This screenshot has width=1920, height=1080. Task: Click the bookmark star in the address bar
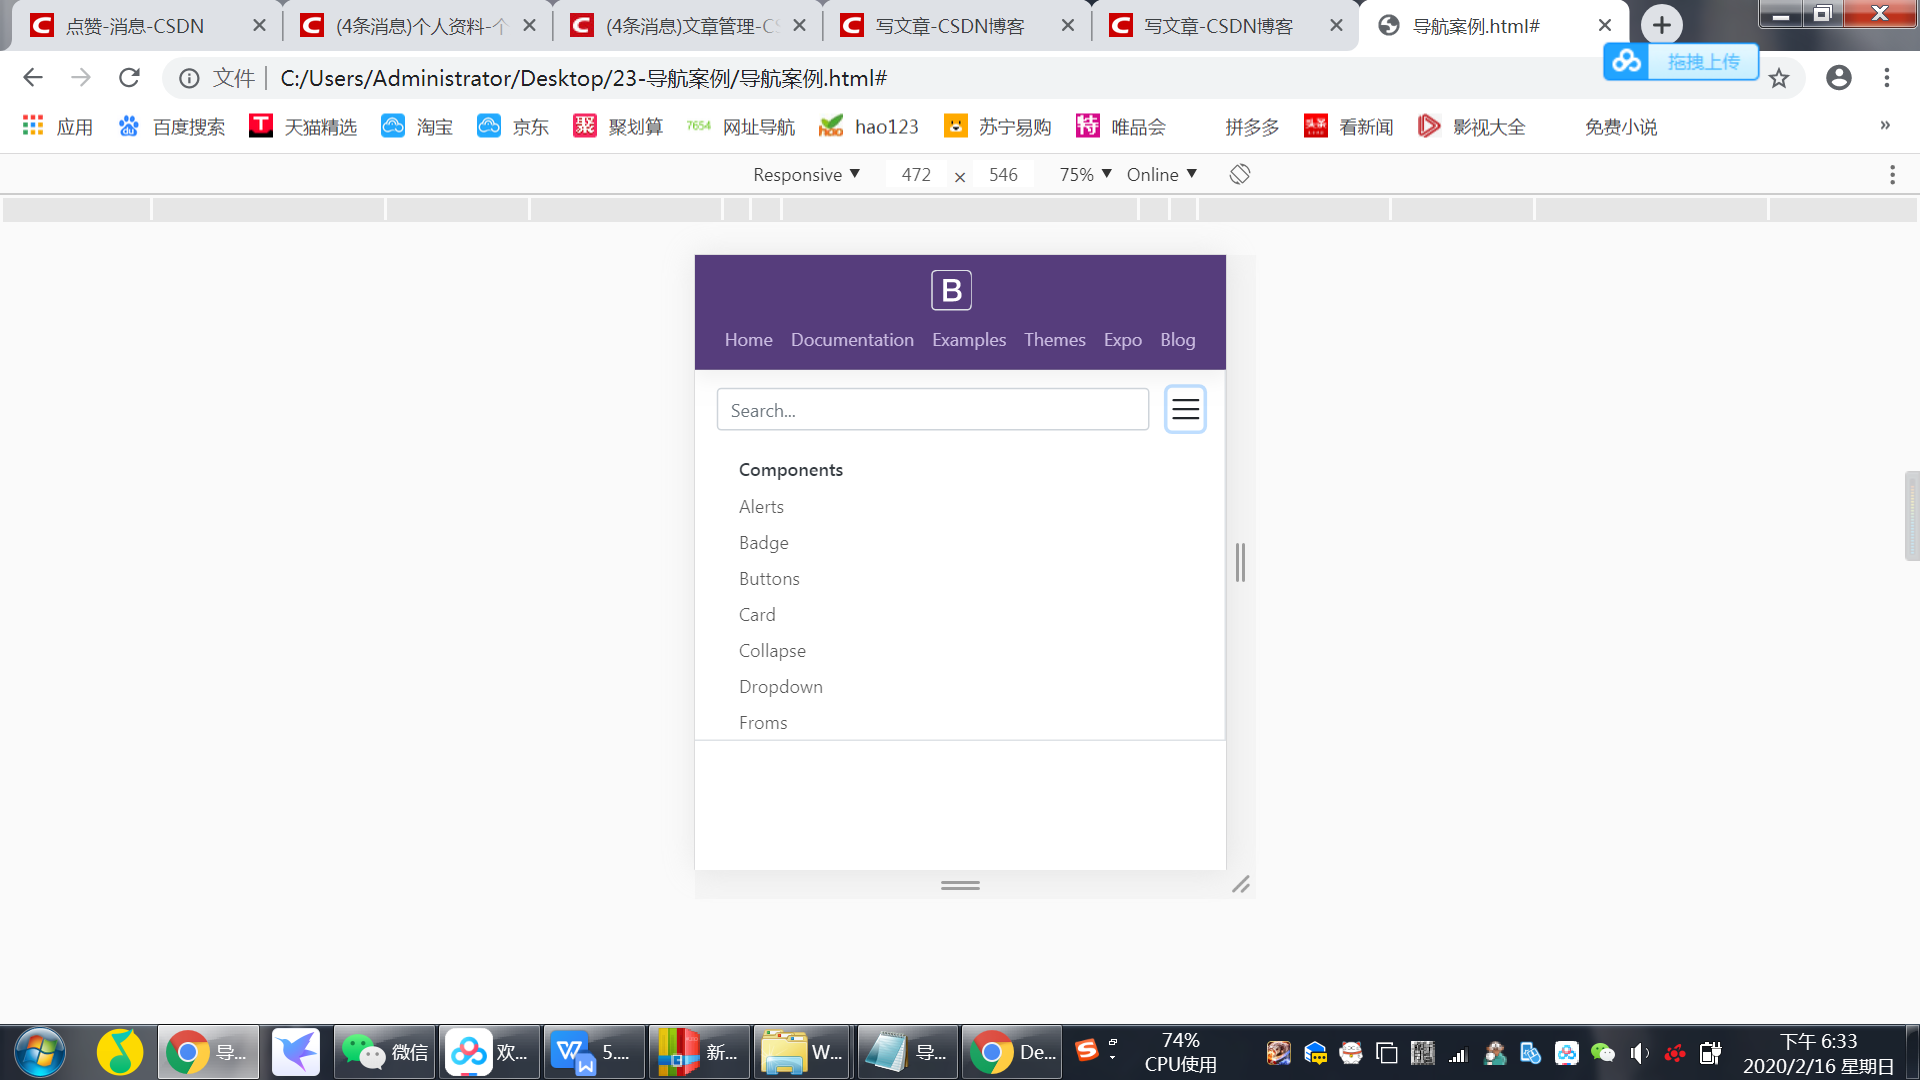point(1779,78)
